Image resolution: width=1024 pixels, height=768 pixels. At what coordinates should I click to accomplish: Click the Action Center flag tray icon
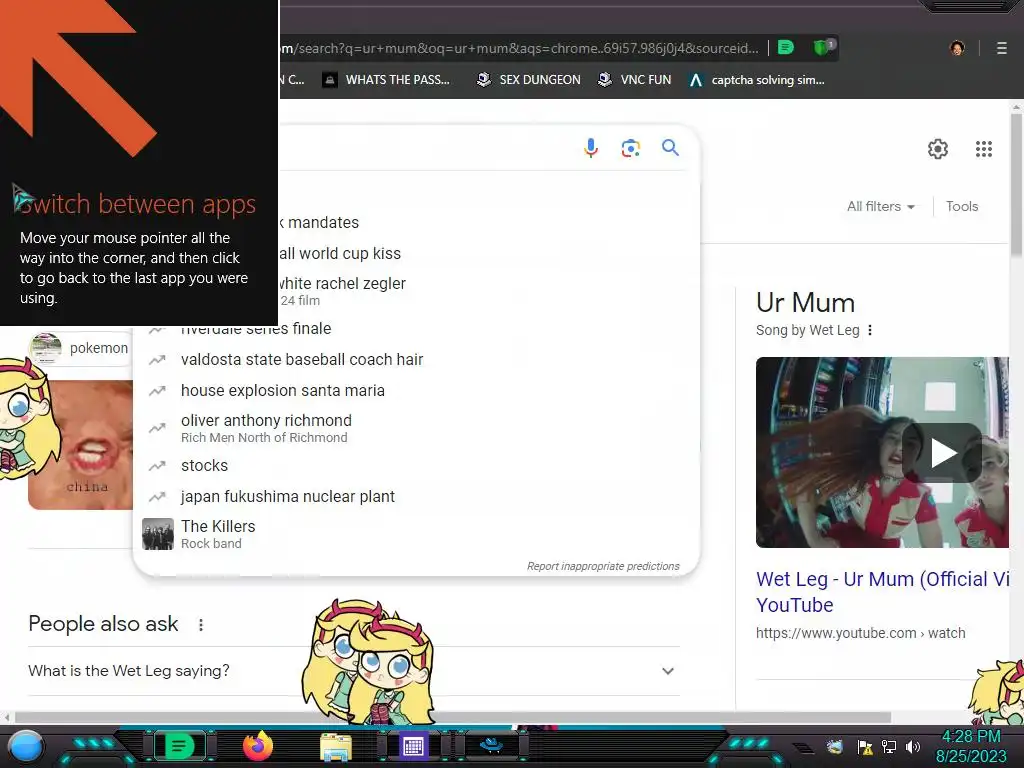coord(865,747)
